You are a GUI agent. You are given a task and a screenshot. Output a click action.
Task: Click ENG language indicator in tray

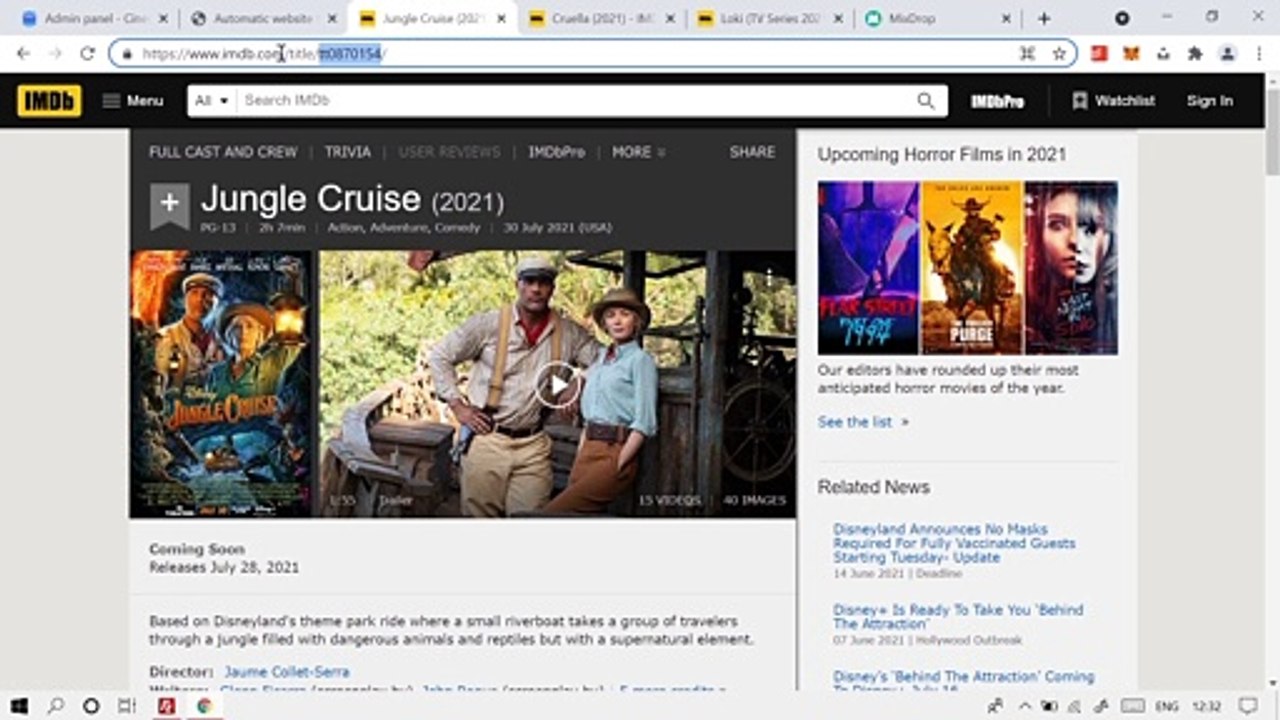coord(1166,706)
